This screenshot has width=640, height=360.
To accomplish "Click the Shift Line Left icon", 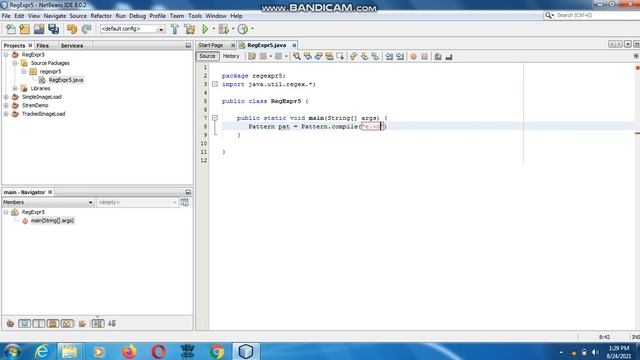I will click(x=389, y=56).
